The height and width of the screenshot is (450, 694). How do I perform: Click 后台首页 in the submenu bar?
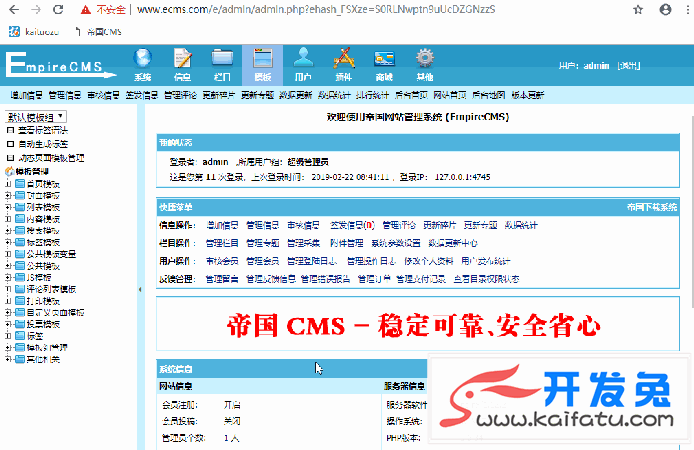pos(411,95)
